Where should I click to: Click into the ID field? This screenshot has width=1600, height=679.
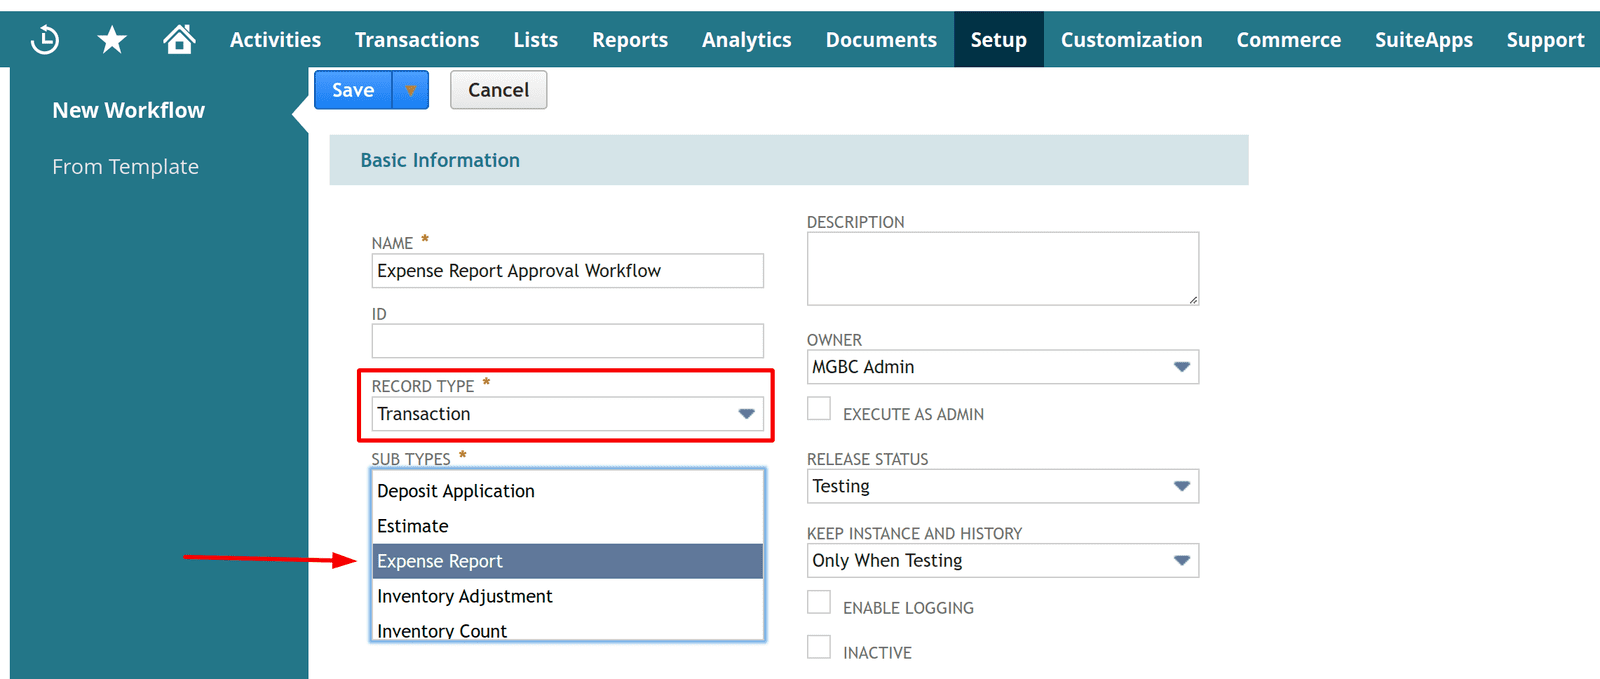pyautogui.click(x=568, y=341)
